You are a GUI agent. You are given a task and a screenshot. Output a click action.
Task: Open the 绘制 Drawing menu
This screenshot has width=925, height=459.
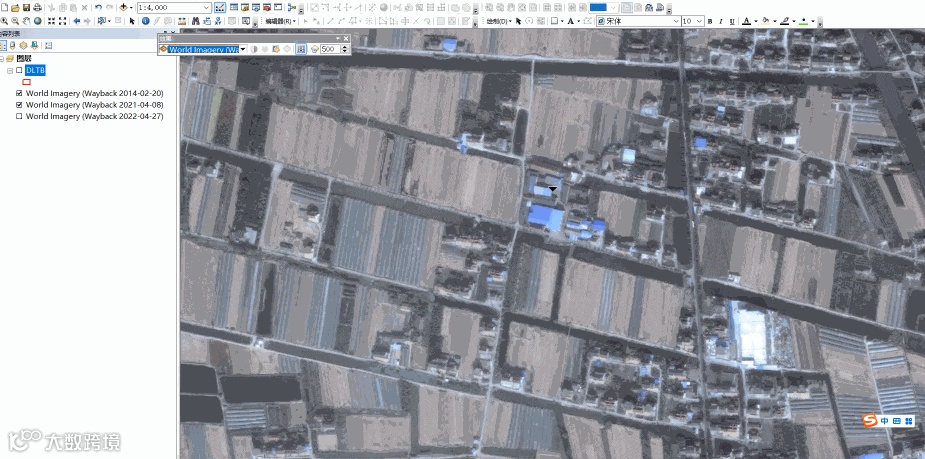pyautogui.click(x=499, y=21)
